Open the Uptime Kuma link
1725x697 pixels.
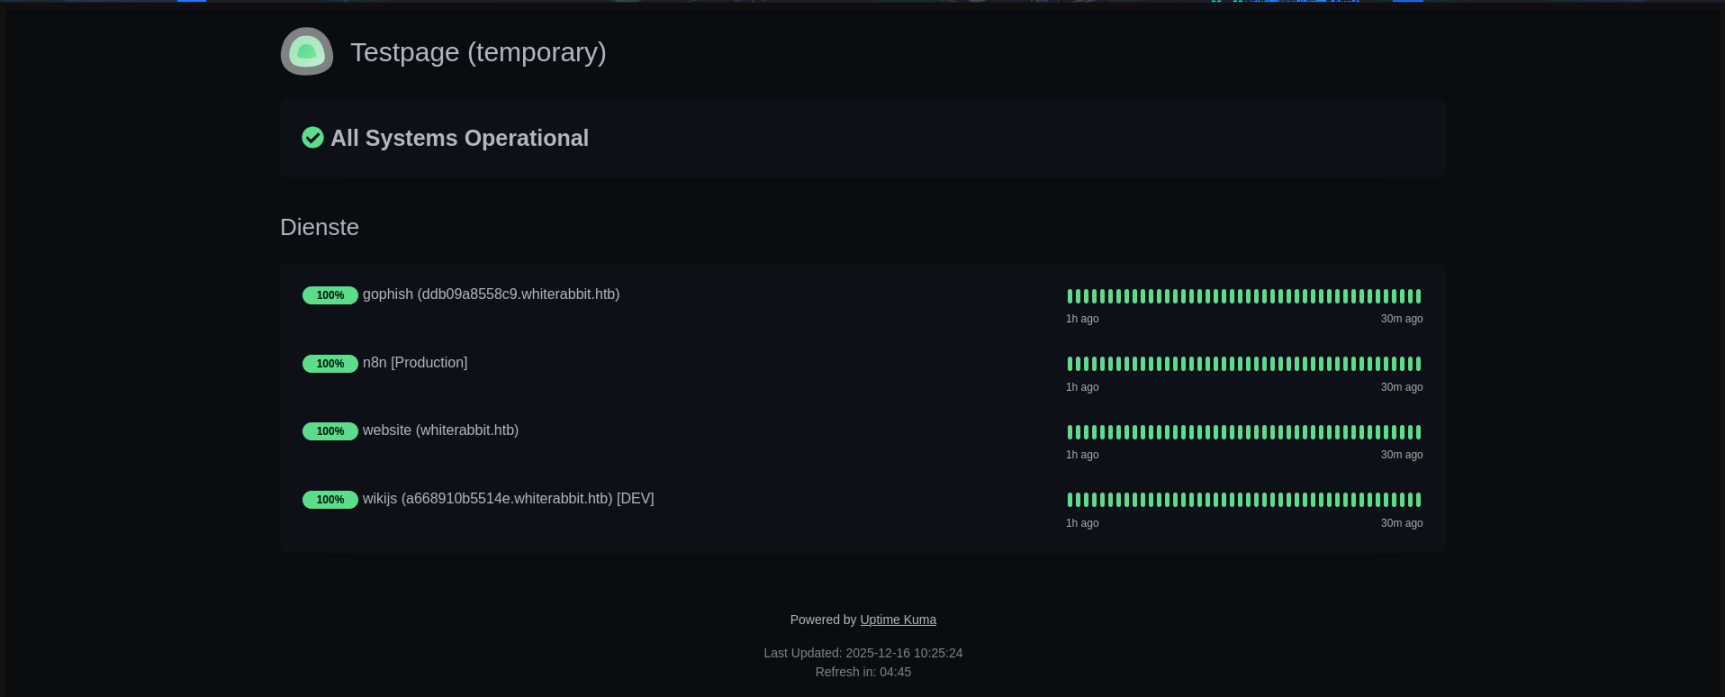tap(898, 620)
